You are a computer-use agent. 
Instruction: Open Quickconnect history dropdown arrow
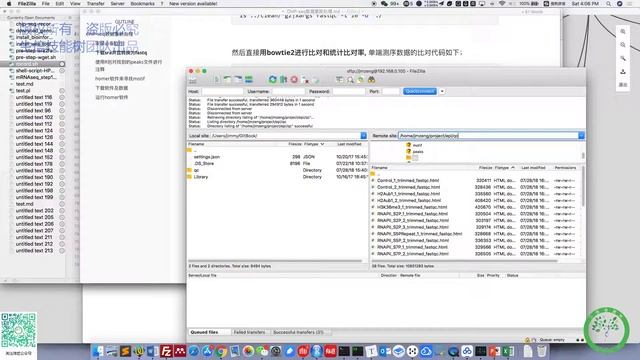pyautogui.click(x=442, y=91)
